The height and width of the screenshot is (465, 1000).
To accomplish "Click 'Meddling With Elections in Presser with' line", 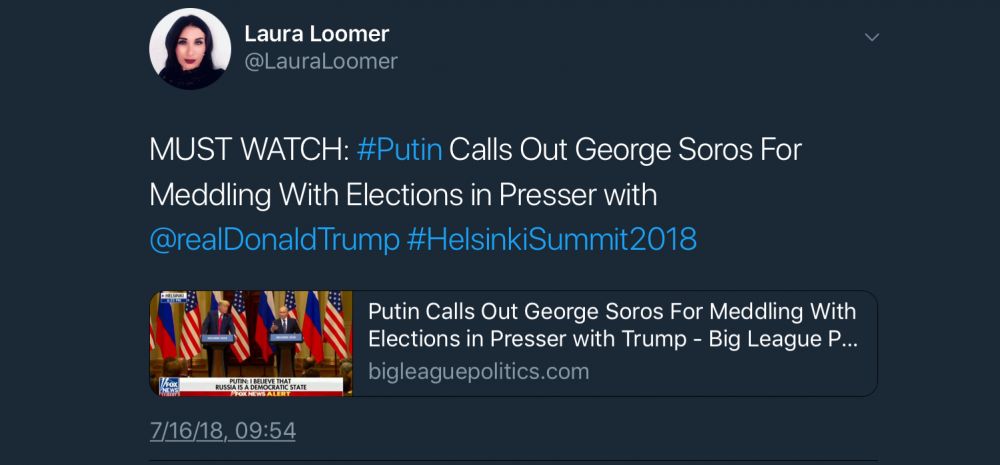I will click(x=402, y=195).
